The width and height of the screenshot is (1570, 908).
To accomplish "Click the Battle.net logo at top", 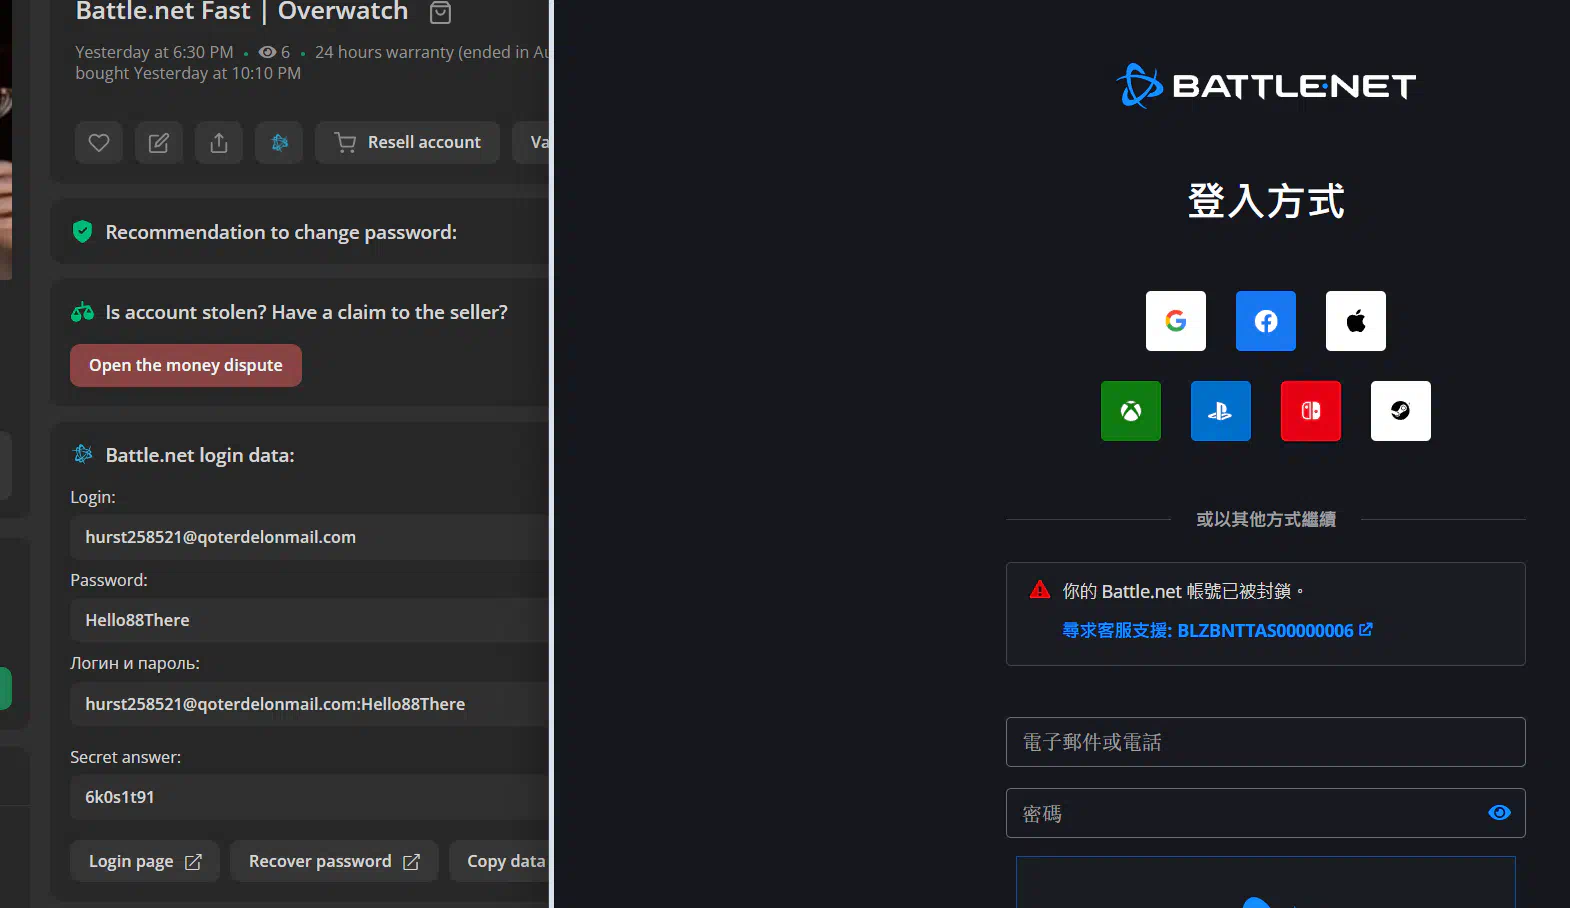I will pyautogui.click(x=1266, y=86).
